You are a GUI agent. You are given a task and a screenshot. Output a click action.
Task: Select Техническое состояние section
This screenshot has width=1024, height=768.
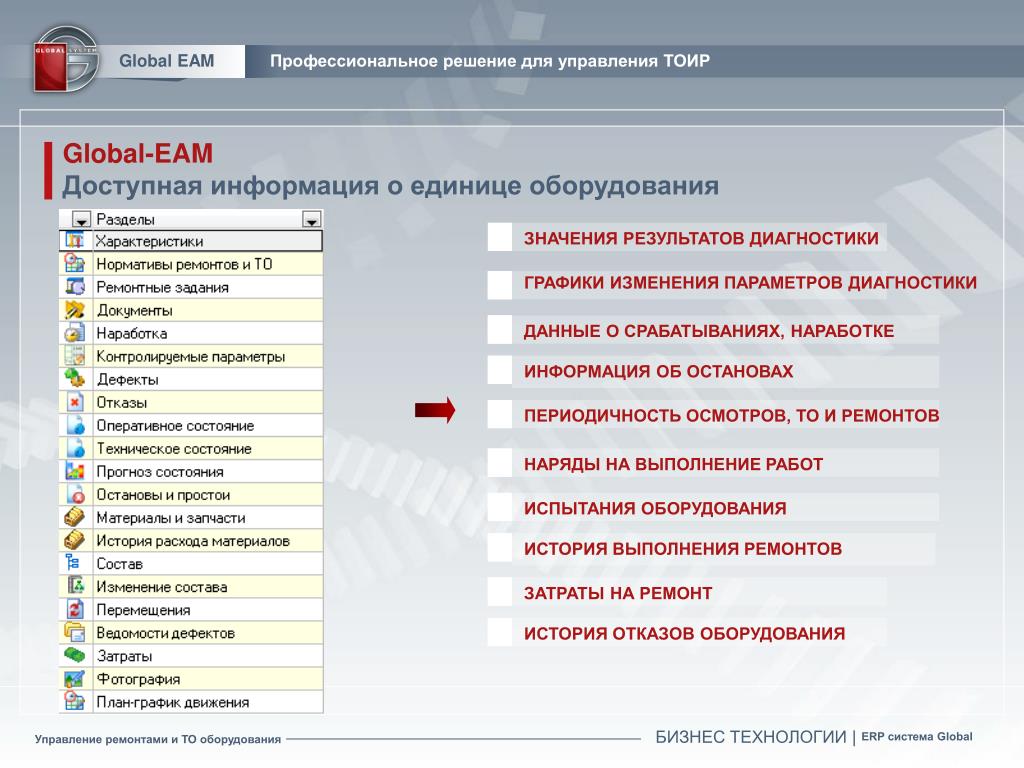pyautogui.click(x=191, y=449)
